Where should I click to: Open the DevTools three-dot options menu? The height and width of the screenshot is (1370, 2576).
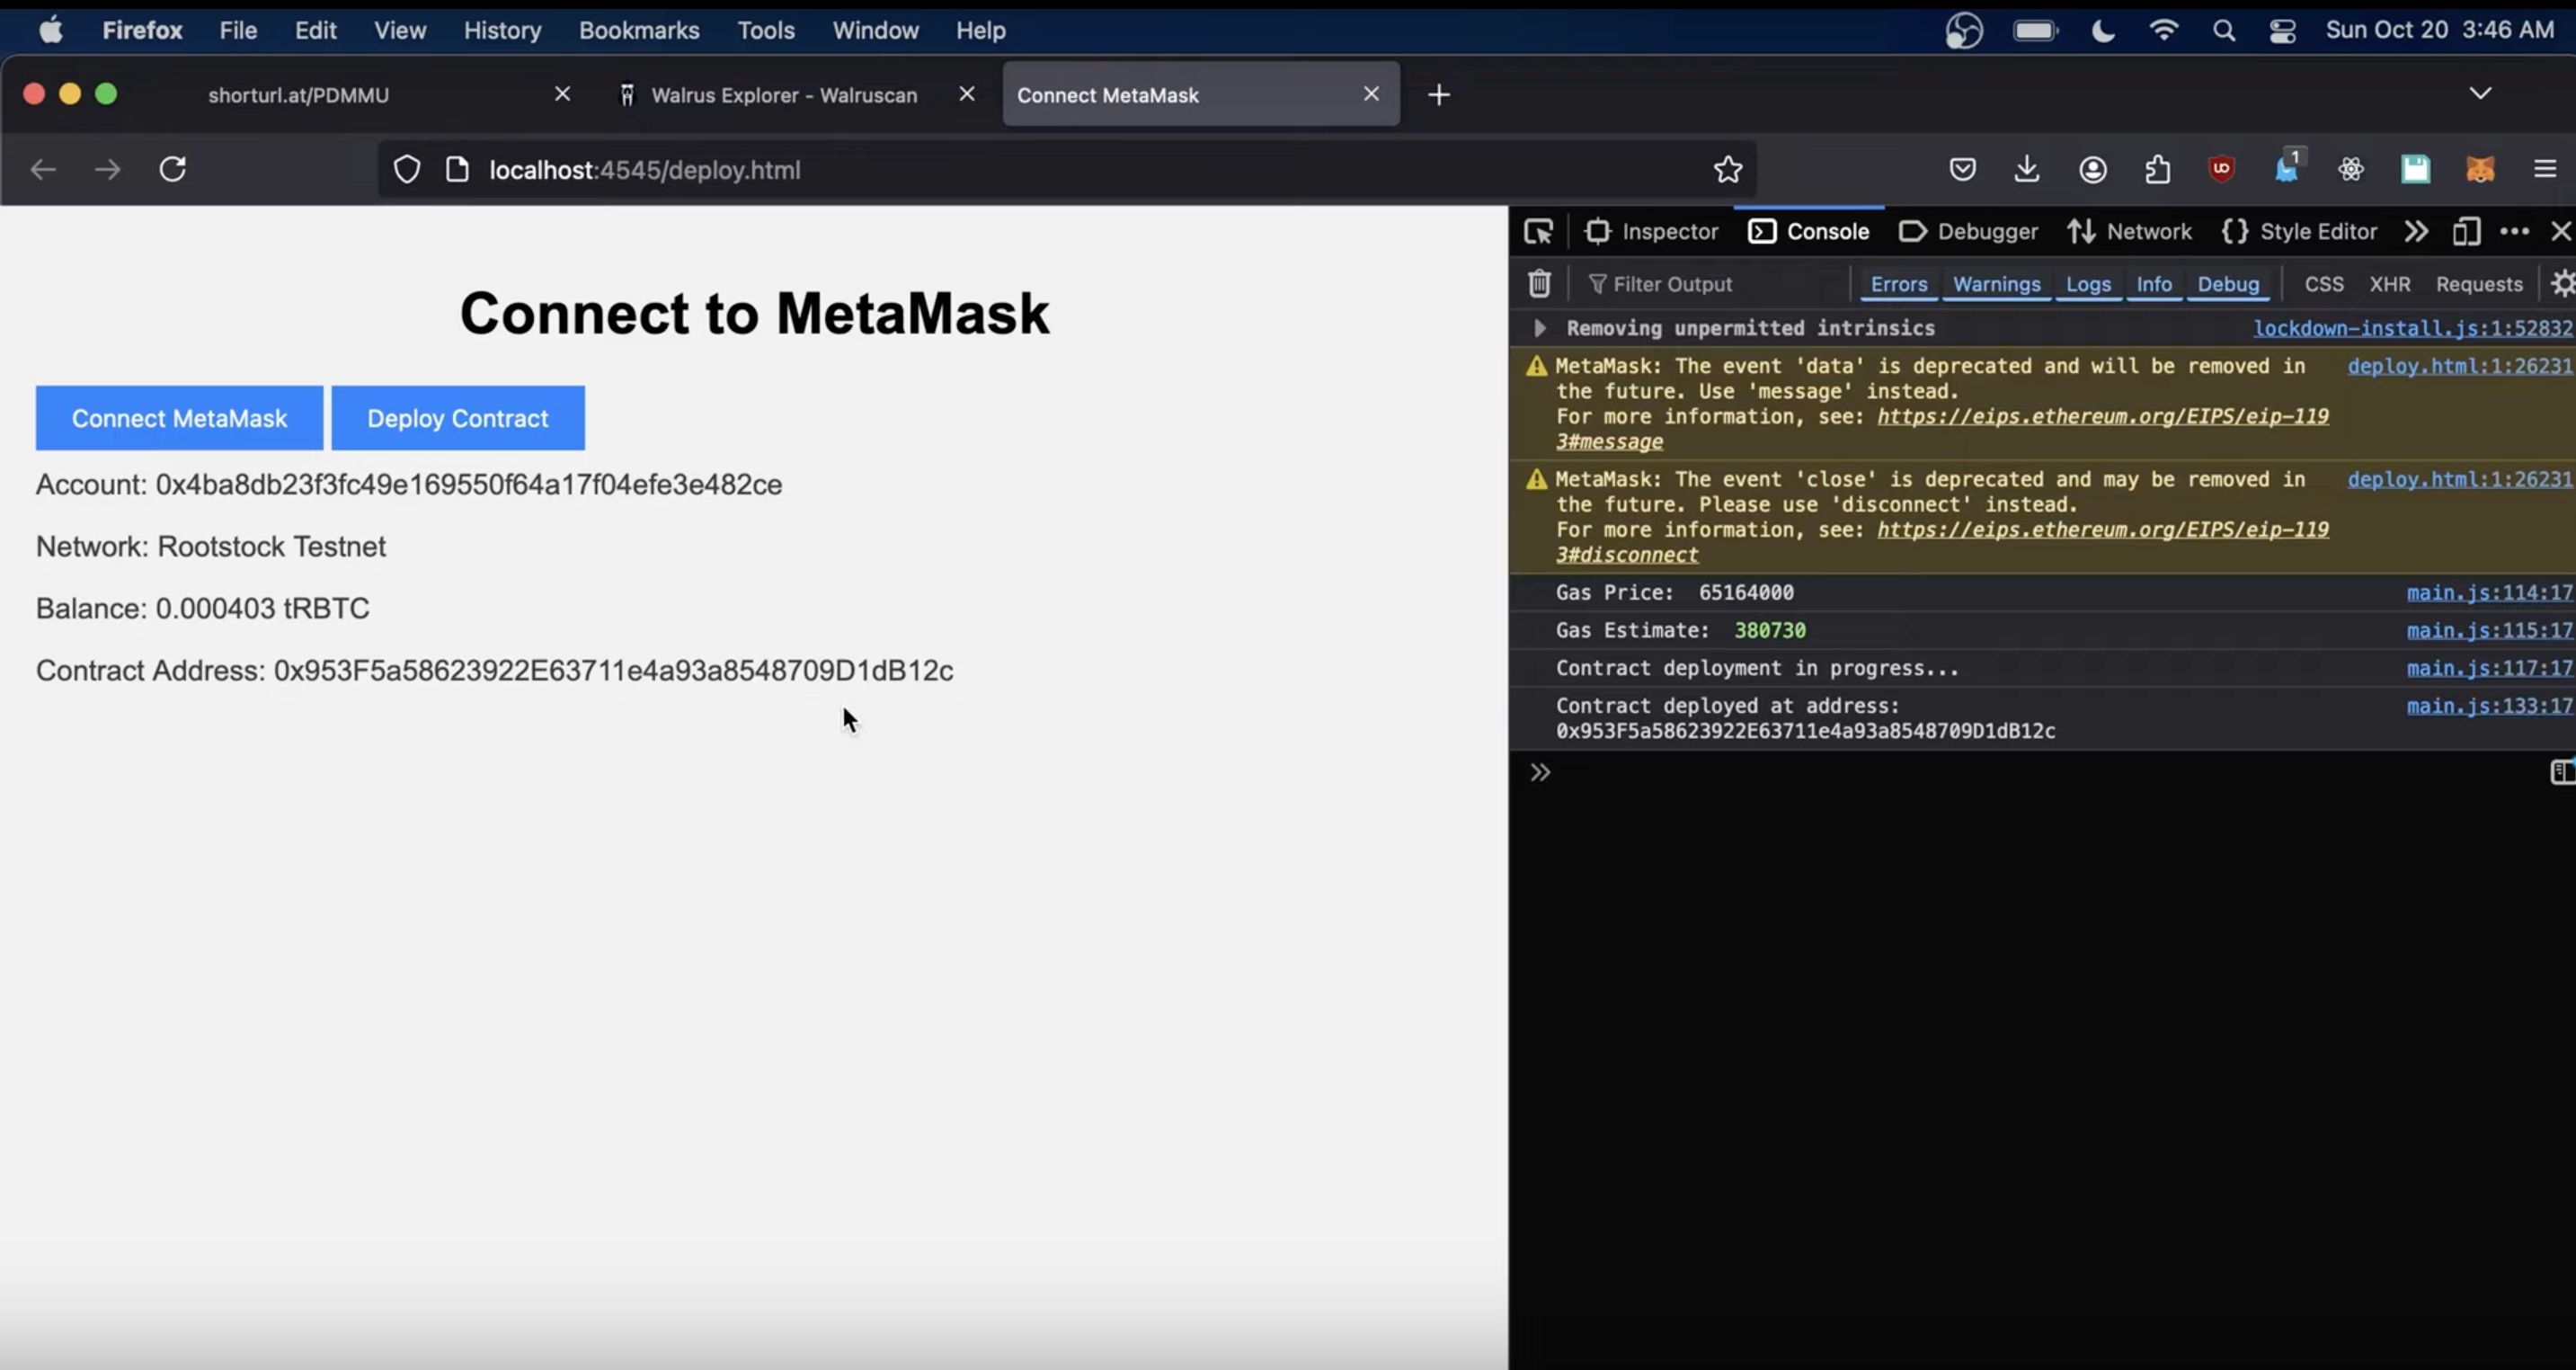pyautogui.click(x=2514, y=232)
